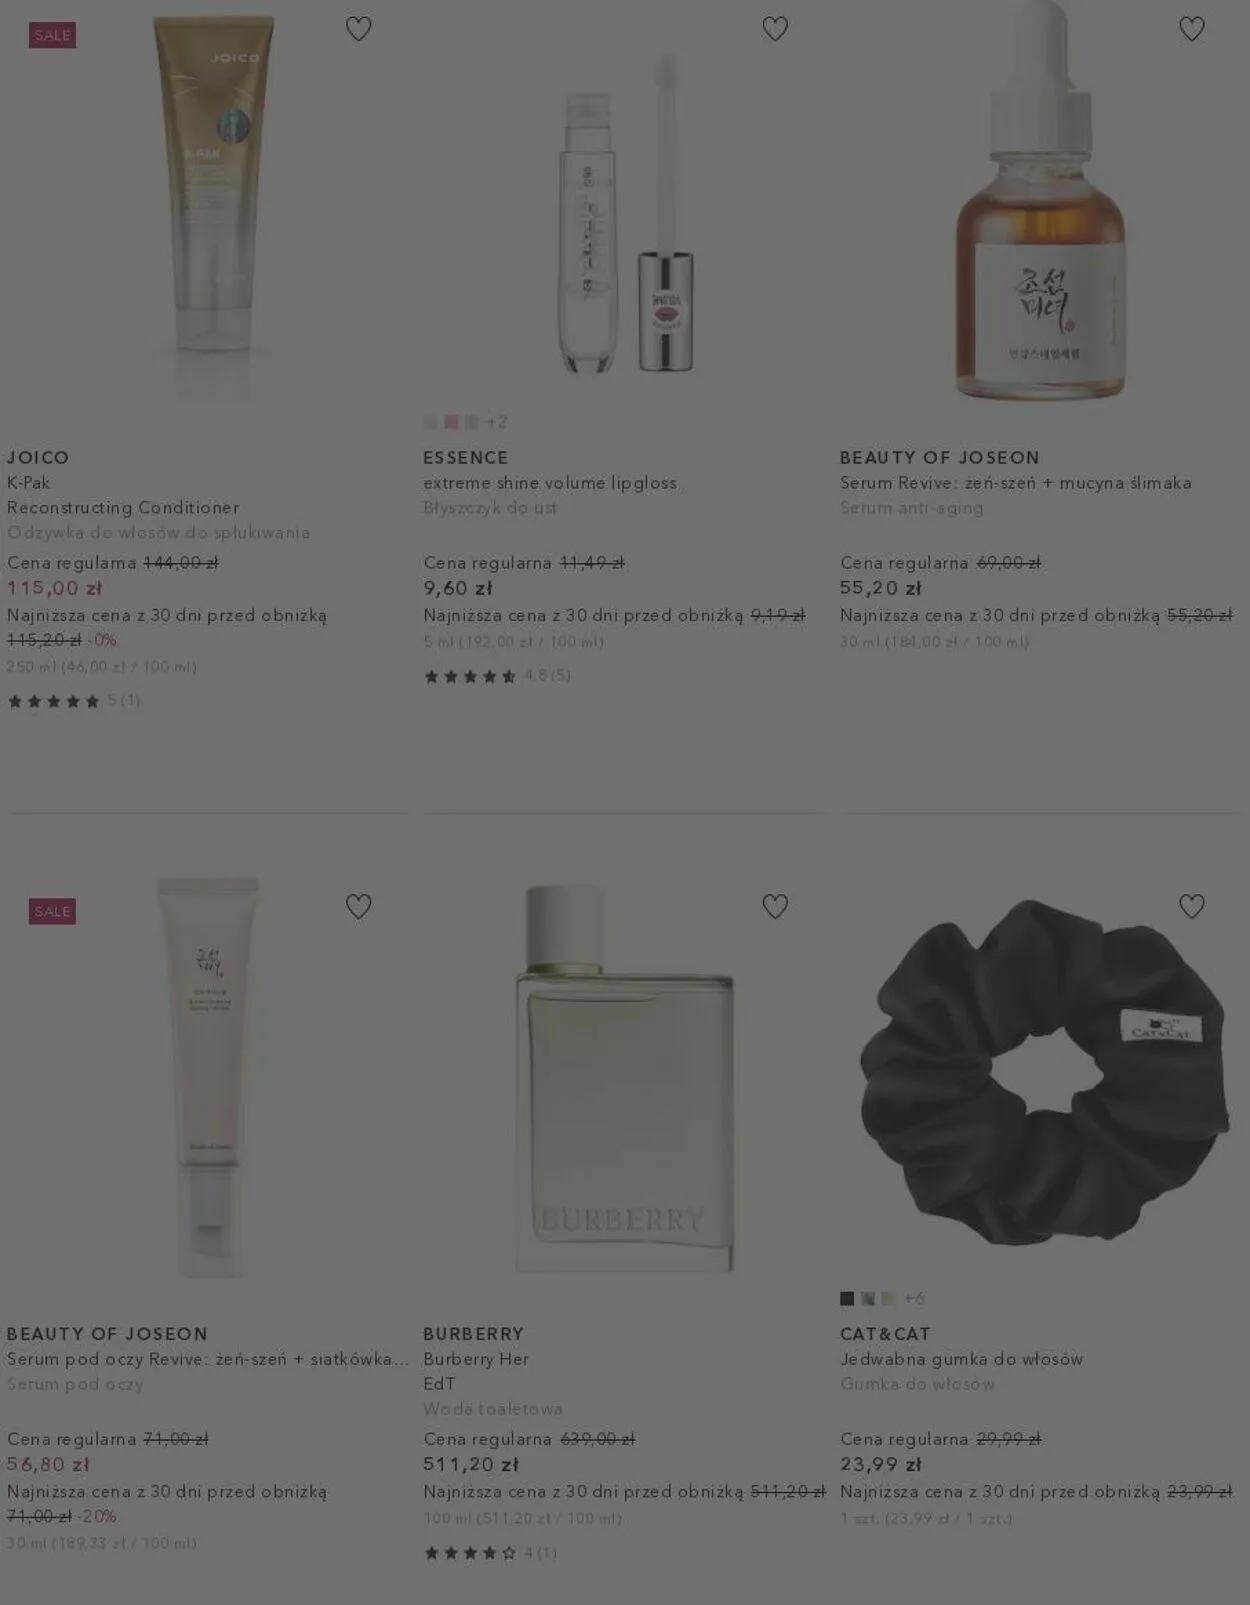This screenshot has width=1250, height=1605.
Task: Click SALE badge on Joico conditioner
Action: click(x=53, y=35)
